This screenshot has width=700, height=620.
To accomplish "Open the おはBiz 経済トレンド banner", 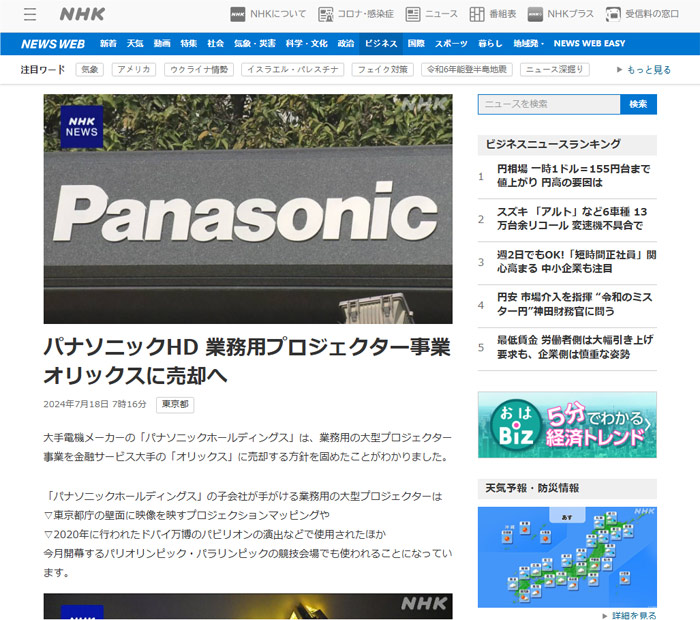I will 567,425.
